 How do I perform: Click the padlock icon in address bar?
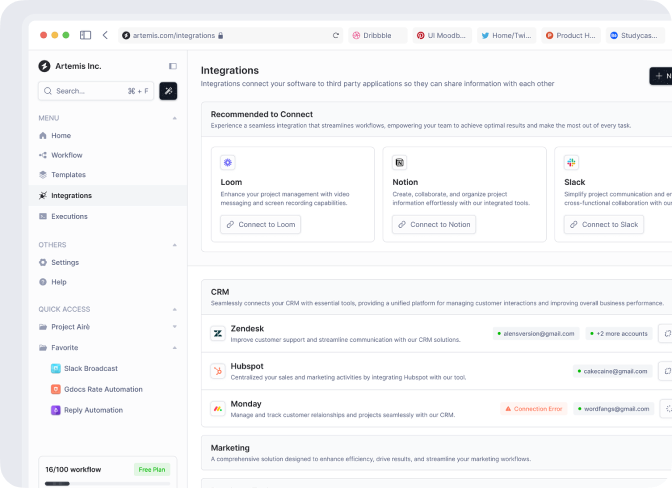click(x=220, y=35)
